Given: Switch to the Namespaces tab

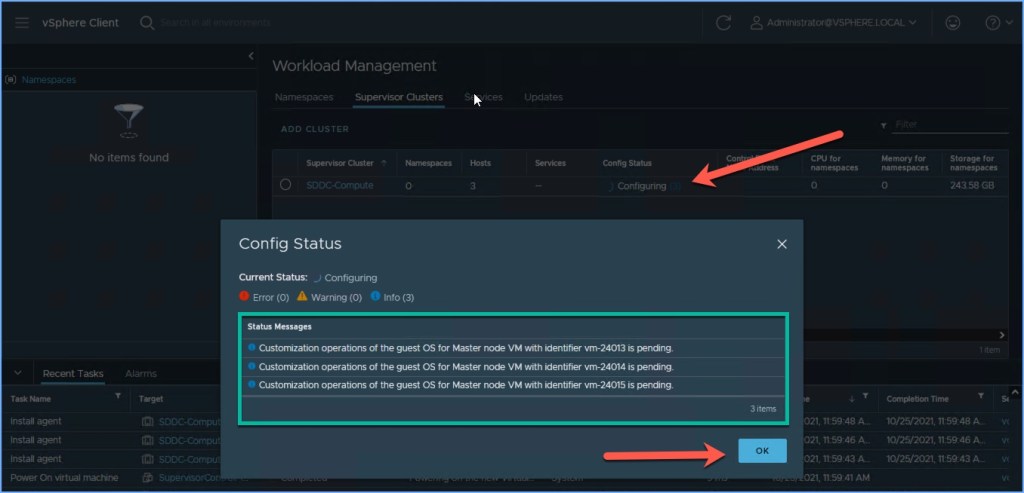Looking at the screenshot, I should click(x=304, y=97).
